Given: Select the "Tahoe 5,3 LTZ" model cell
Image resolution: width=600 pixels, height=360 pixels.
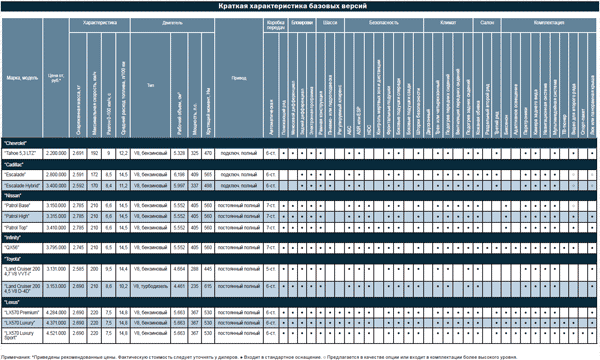Looking at the screenshot, I should [x=22, y=153].
